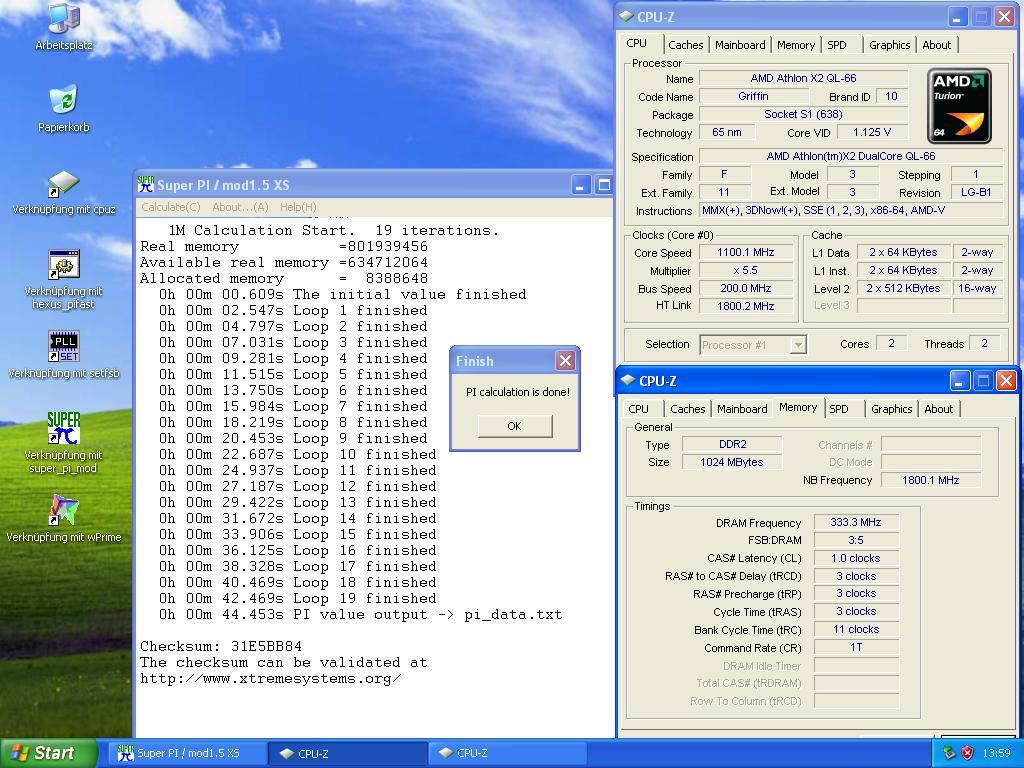Click the lower CPU-Z window title icon
The image size is (1024, 768).
click(x=628, y=380)
